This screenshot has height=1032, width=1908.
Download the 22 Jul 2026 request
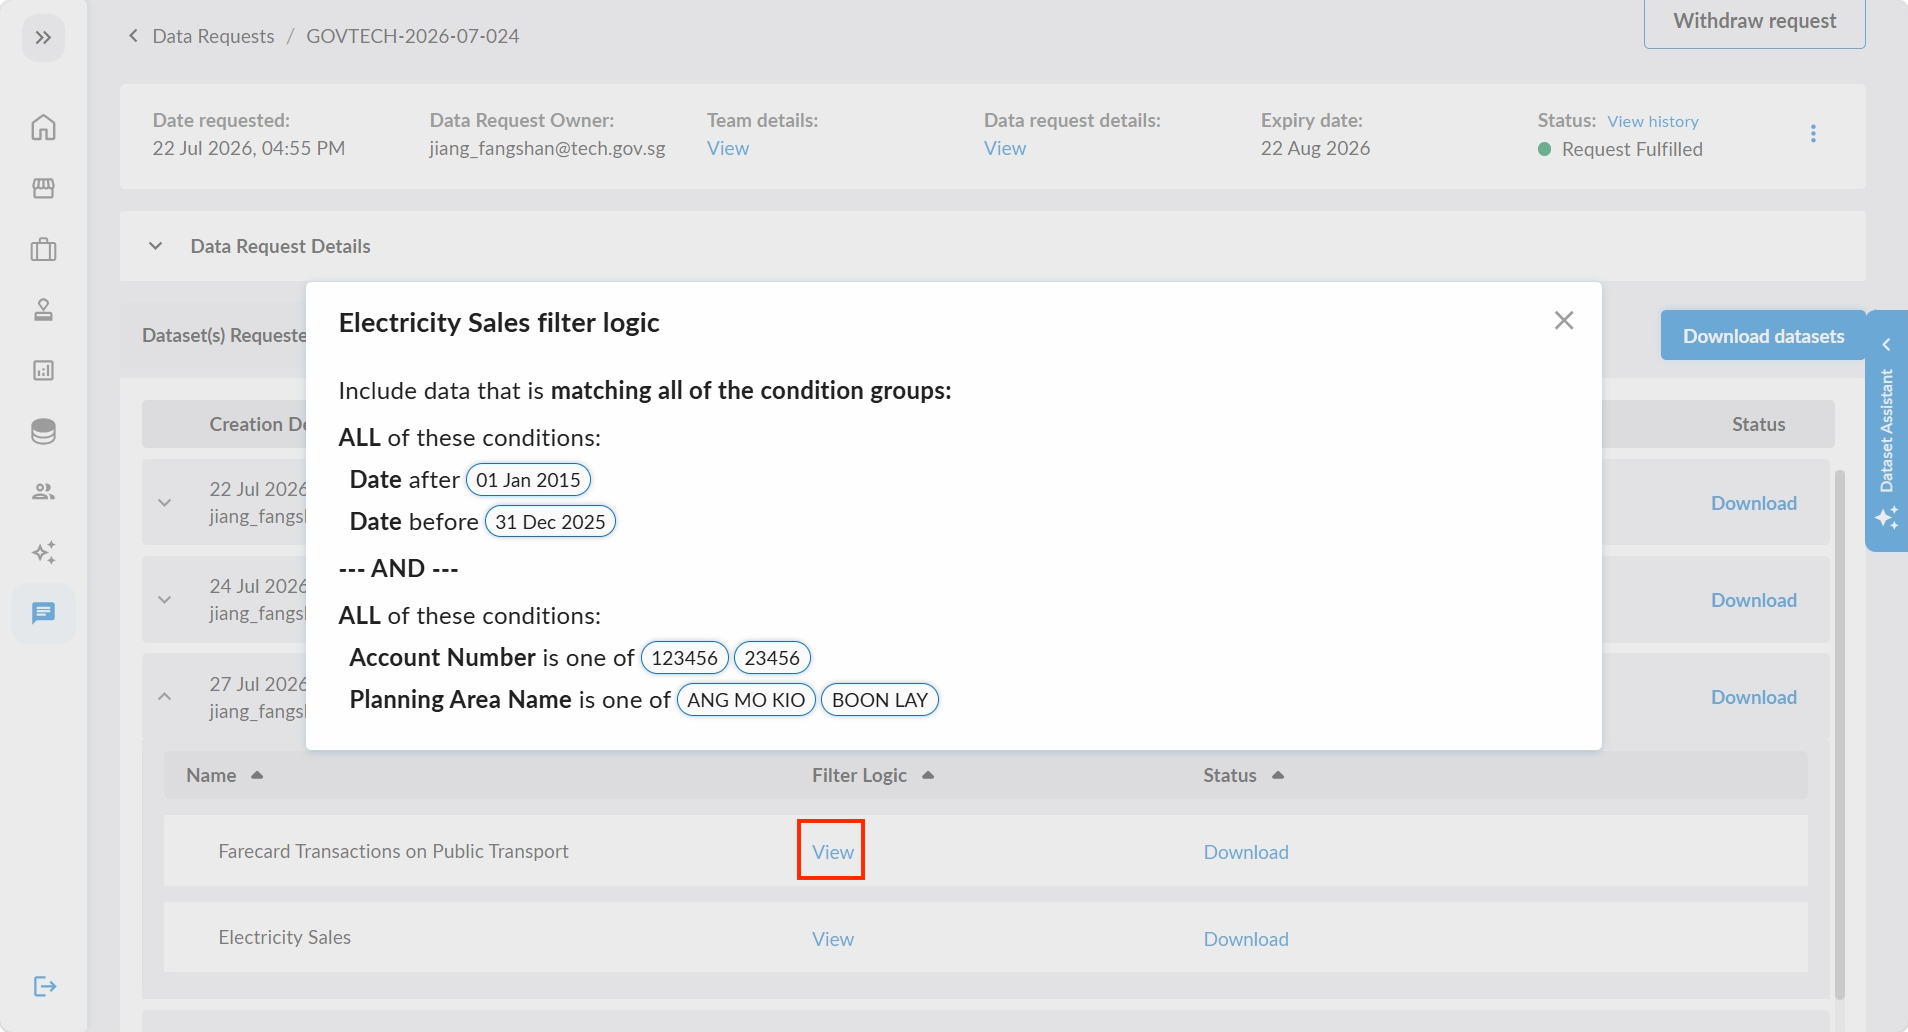click(1754, 503)
